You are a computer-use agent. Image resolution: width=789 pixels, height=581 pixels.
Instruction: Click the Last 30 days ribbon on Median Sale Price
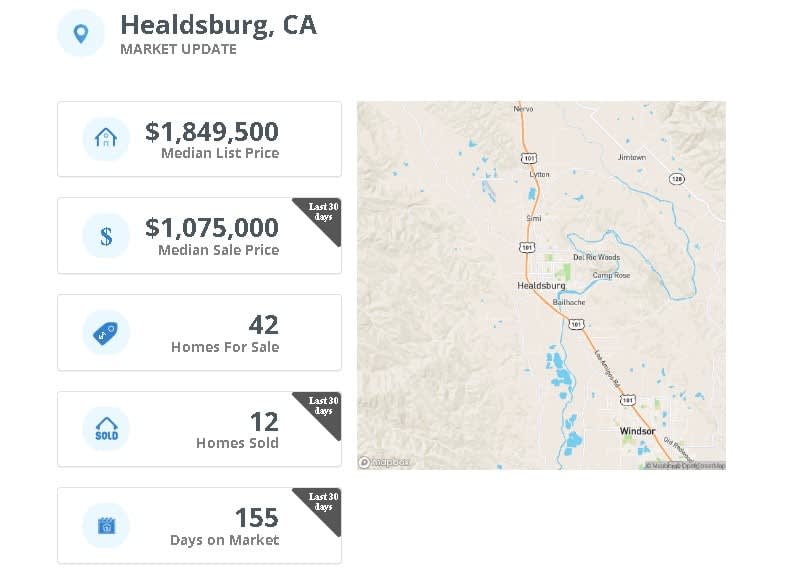[321, 218]
